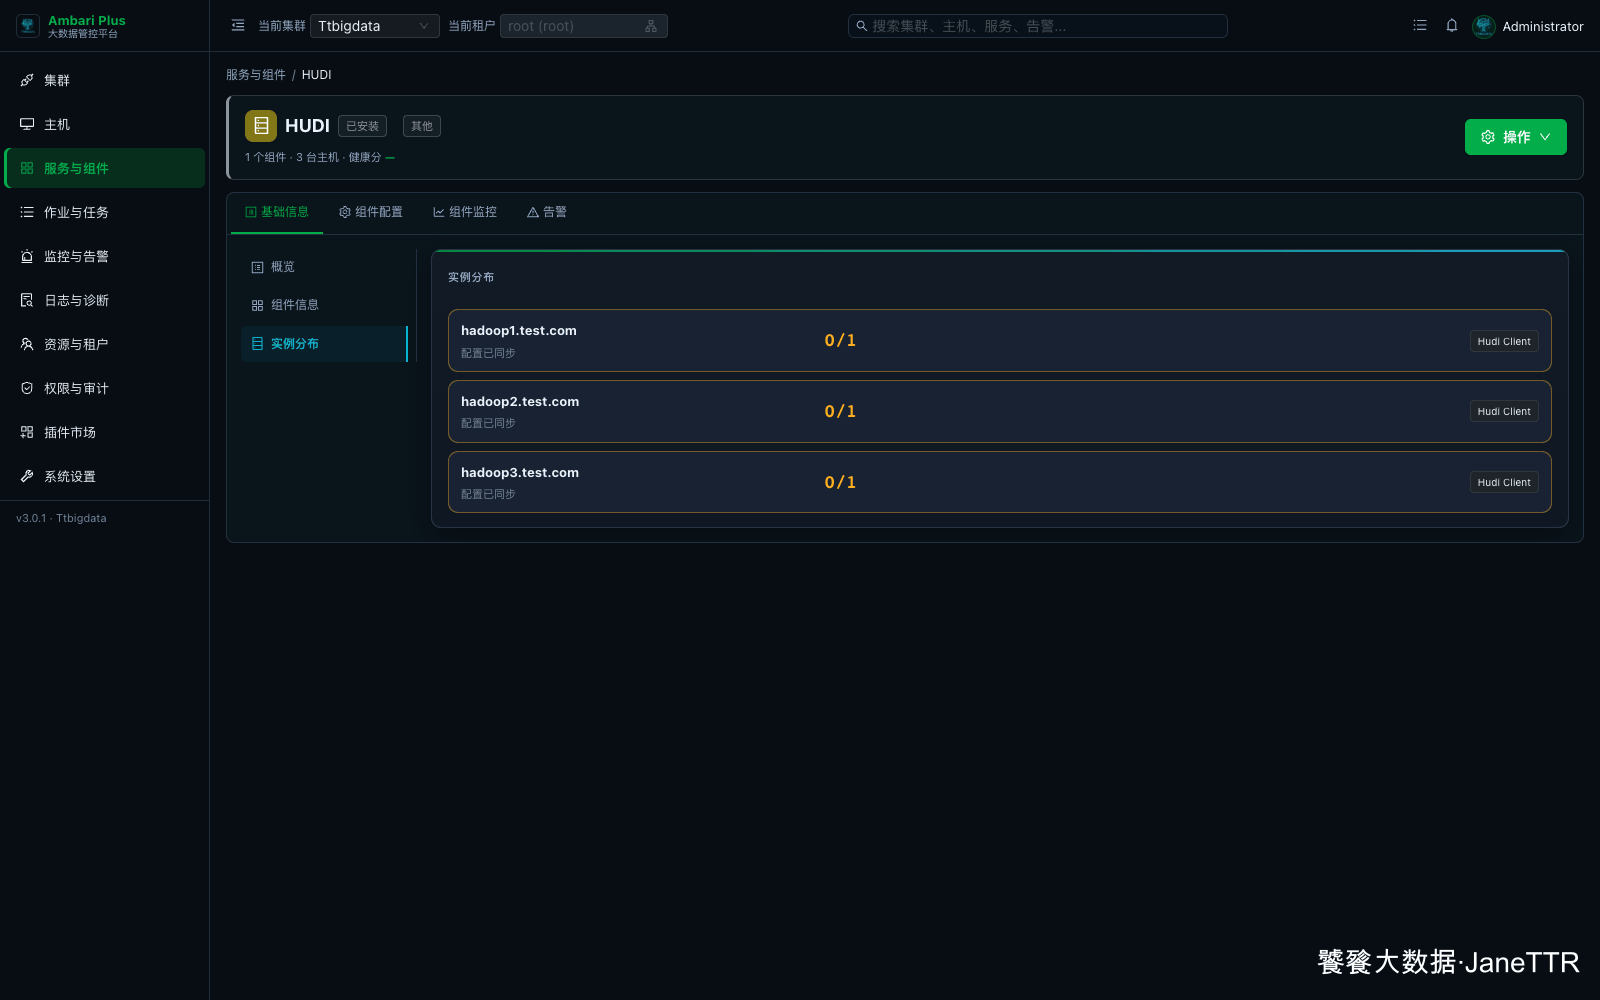Open 作业与任务 in the sidebar
The image size is (1600, 1000).
104,212
